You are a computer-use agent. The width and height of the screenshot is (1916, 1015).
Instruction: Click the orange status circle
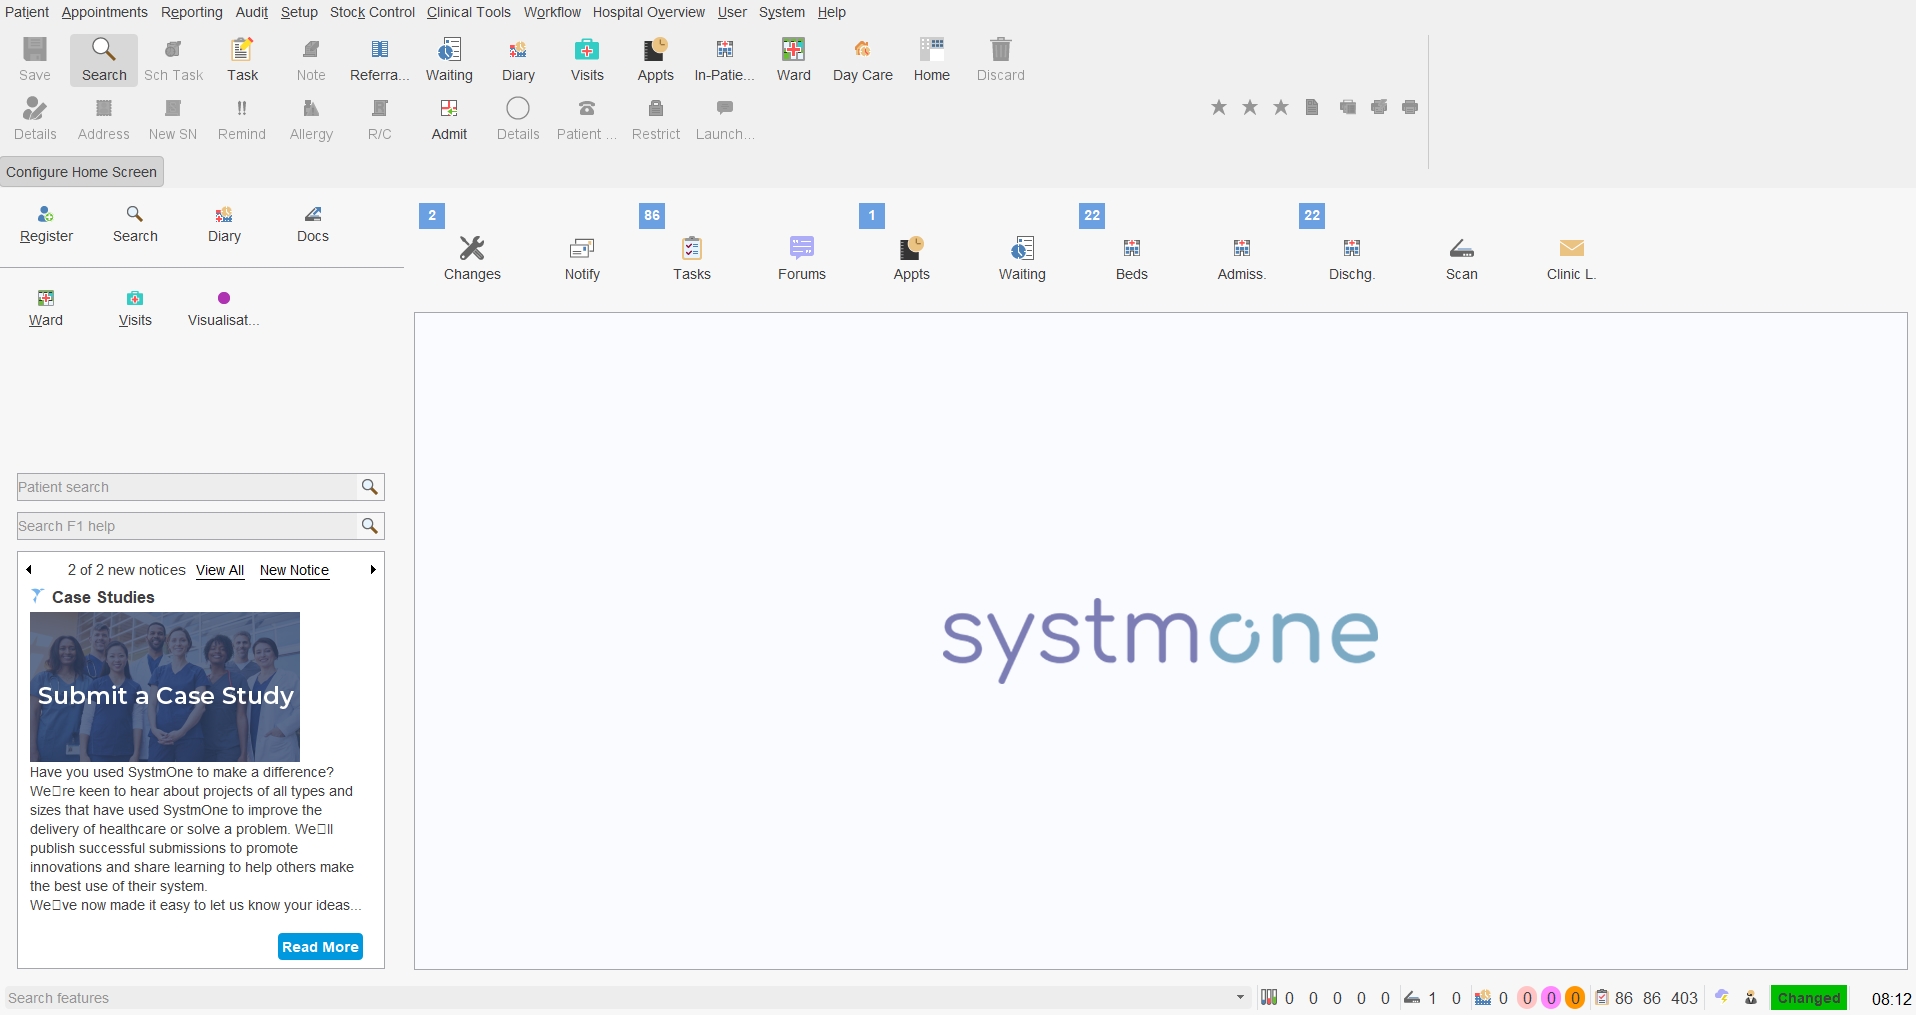tap(1575, 998)
